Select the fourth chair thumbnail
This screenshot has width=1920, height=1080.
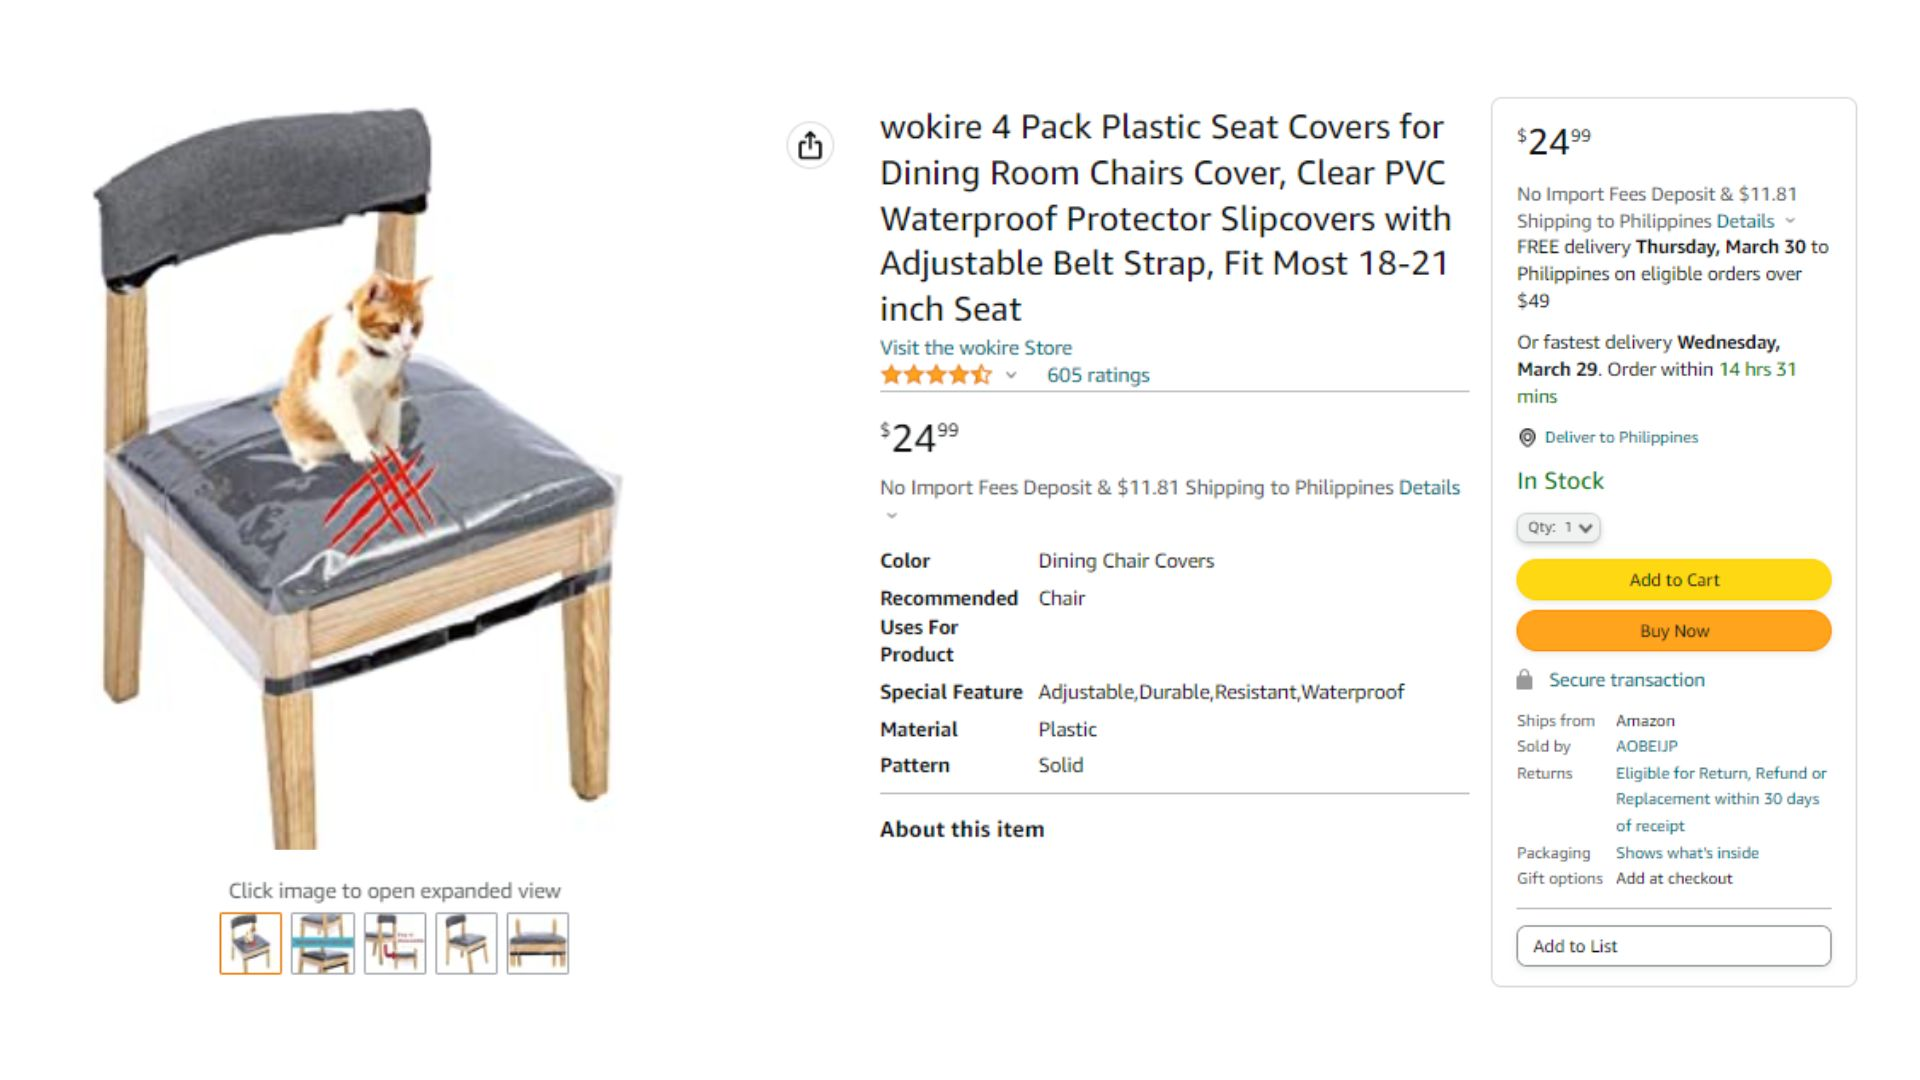pyautogui.click(x=466, y=943)
